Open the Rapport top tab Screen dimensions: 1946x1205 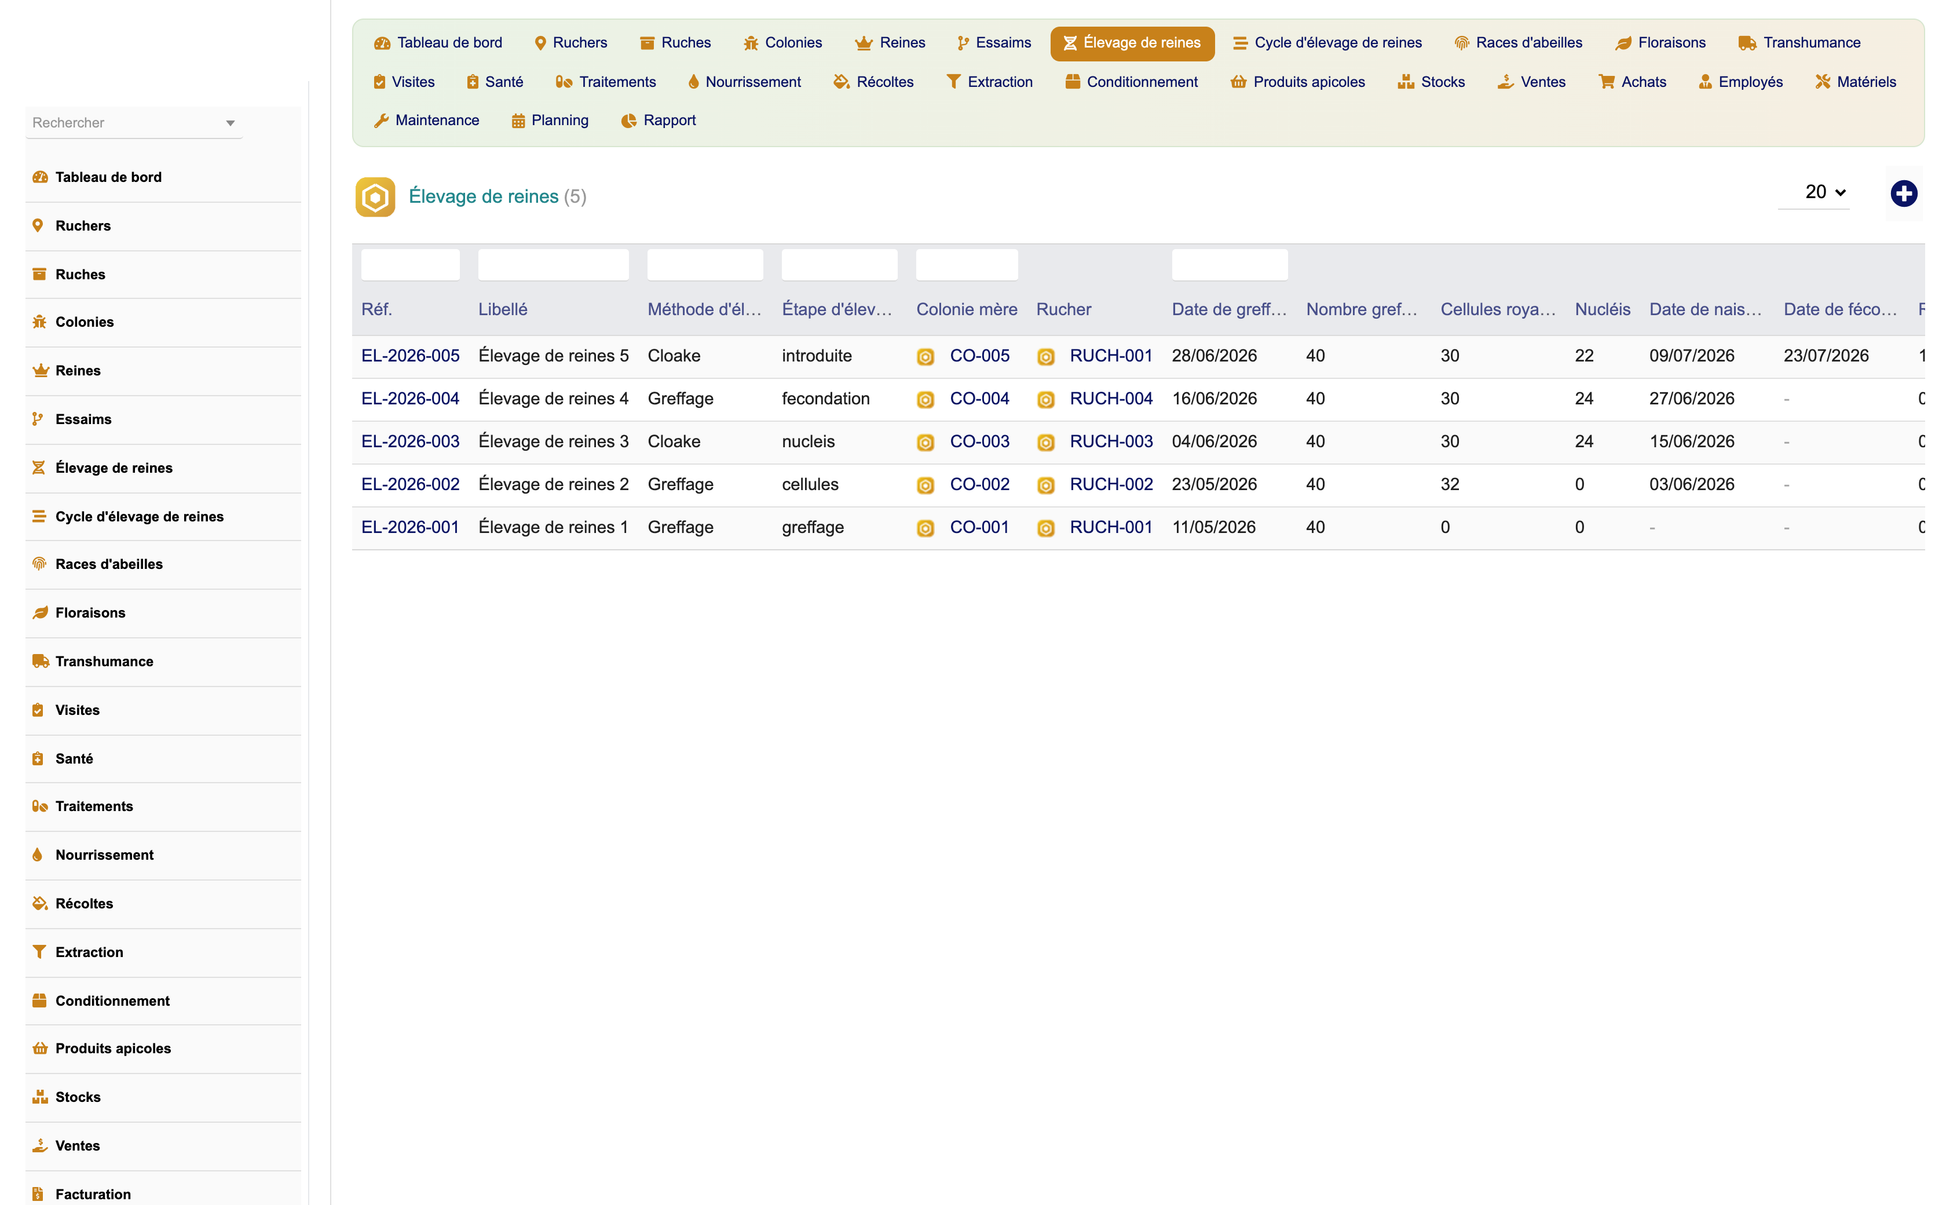pos(658,121)
